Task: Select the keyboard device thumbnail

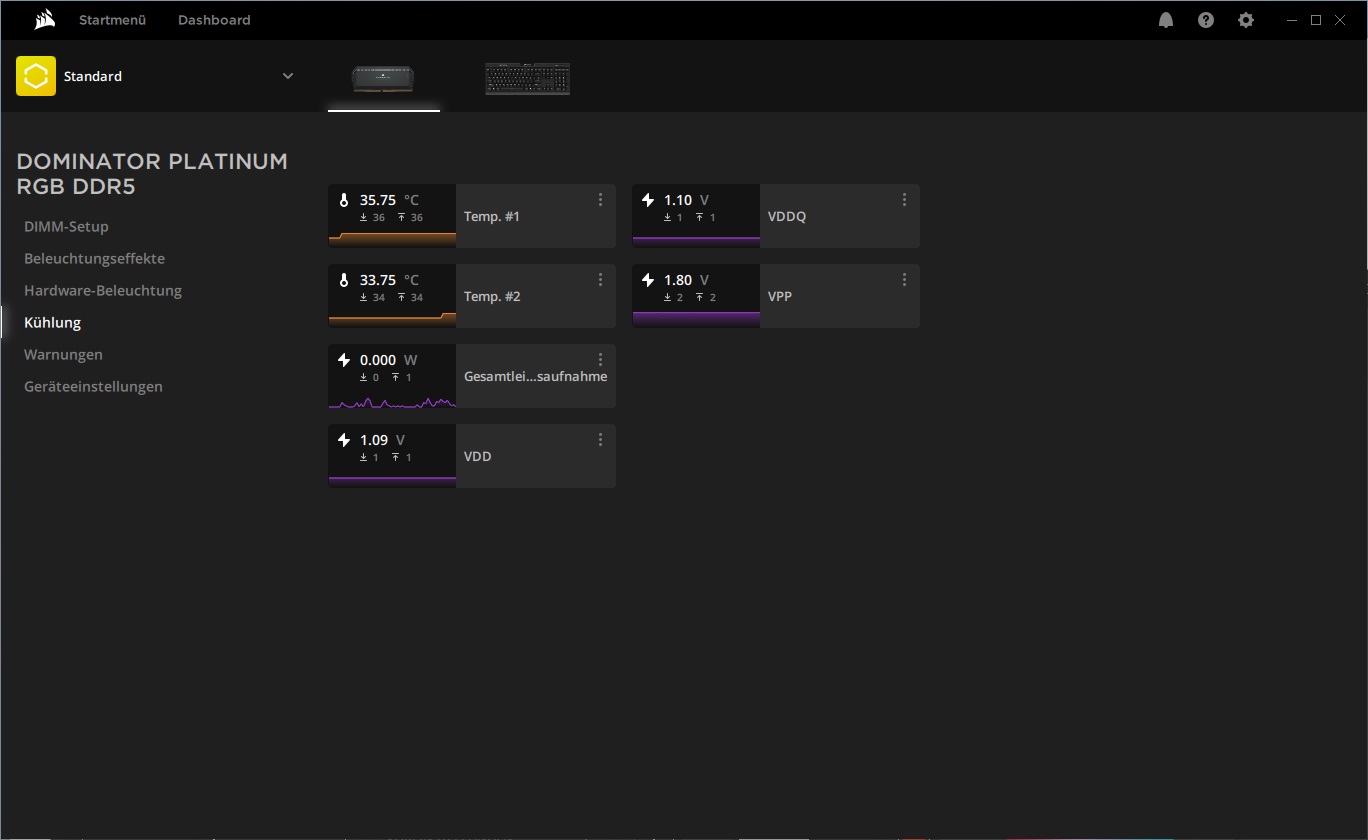Action: (527, 79)
